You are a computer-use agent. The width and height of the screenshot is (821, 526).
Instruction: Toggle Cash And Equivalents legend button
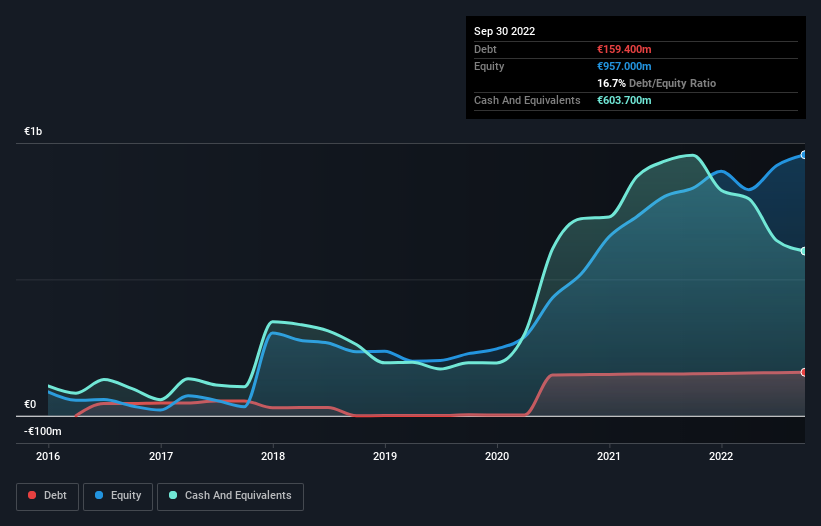(x=230, y=496)
